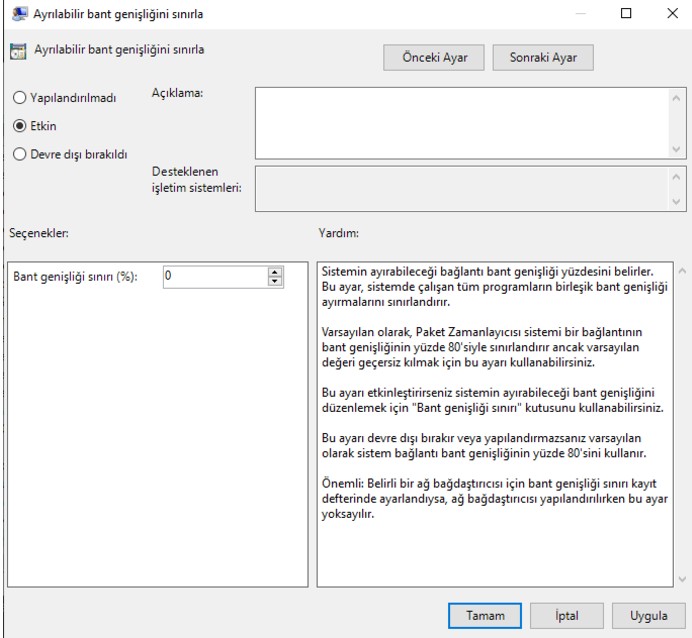Click the 'Açıklama:' label
This screenshot has width=692, height=638.
click(x=177, y=93)
